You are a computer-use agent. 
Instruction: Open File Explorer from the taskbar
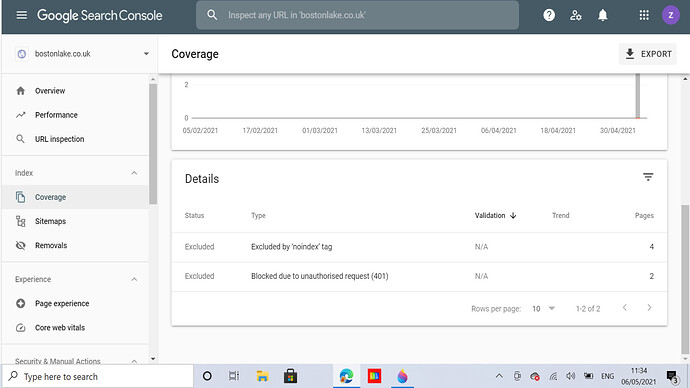point(262,376)
